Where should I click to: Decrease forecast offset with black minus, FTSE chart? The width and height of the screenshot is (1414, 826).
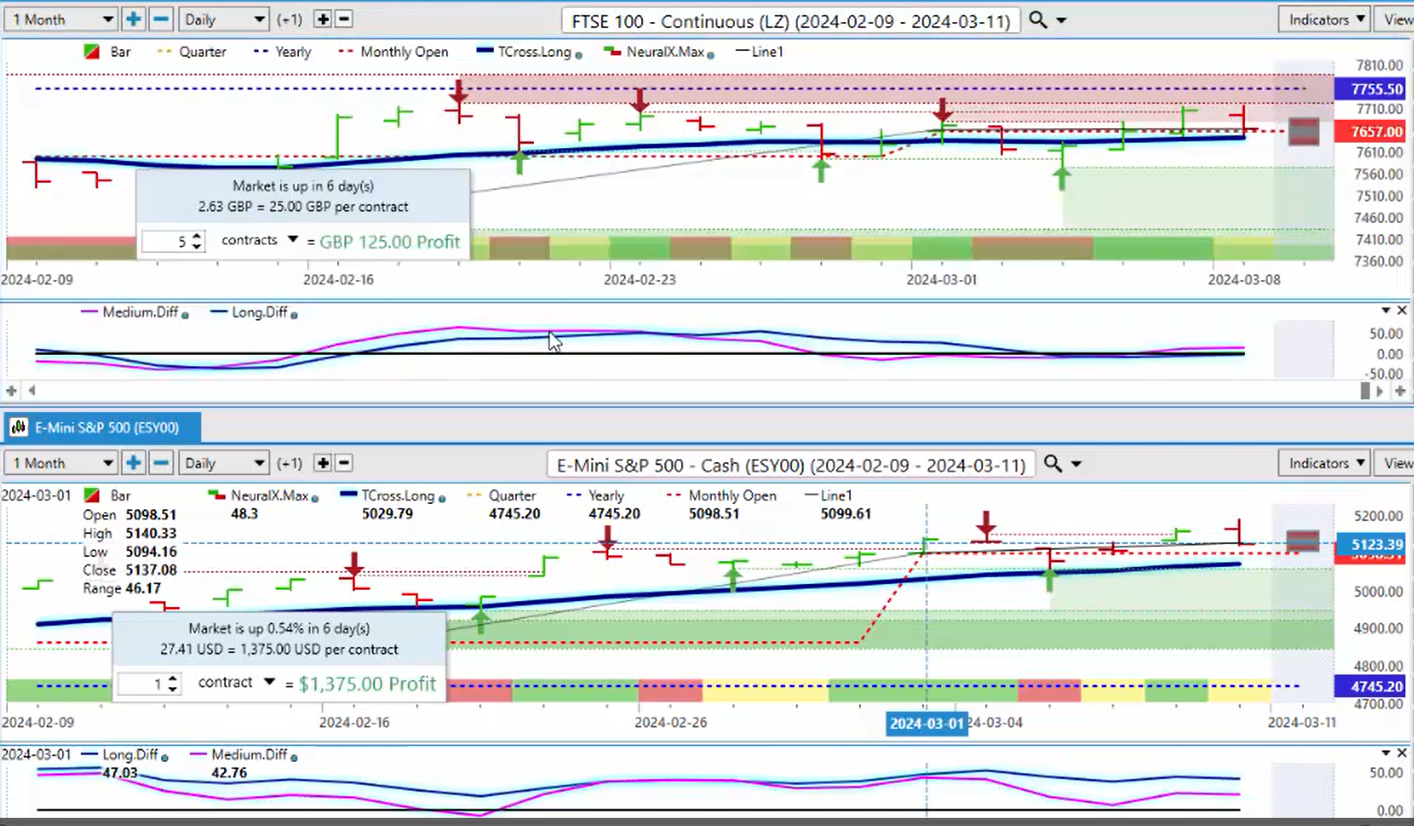pos(343,19)
